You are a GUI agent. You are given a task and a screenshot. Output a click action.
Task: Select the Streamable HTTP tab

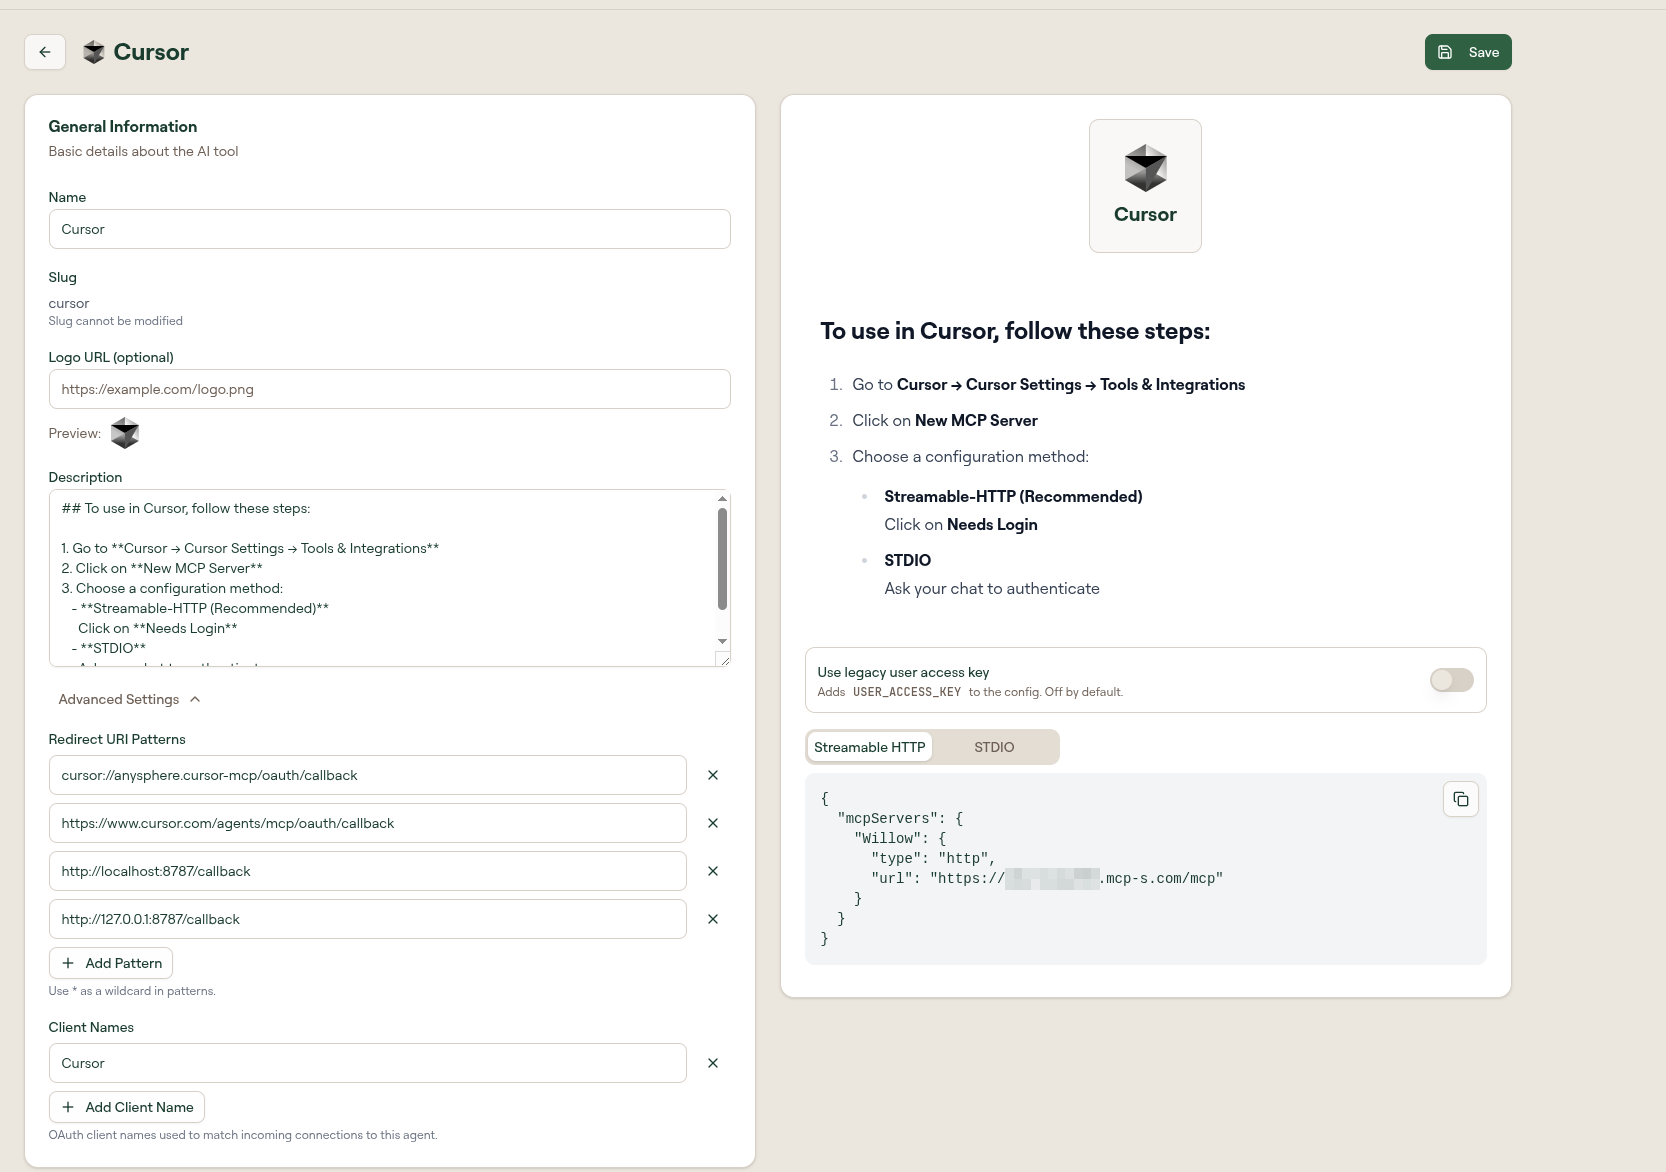point(869,747)
